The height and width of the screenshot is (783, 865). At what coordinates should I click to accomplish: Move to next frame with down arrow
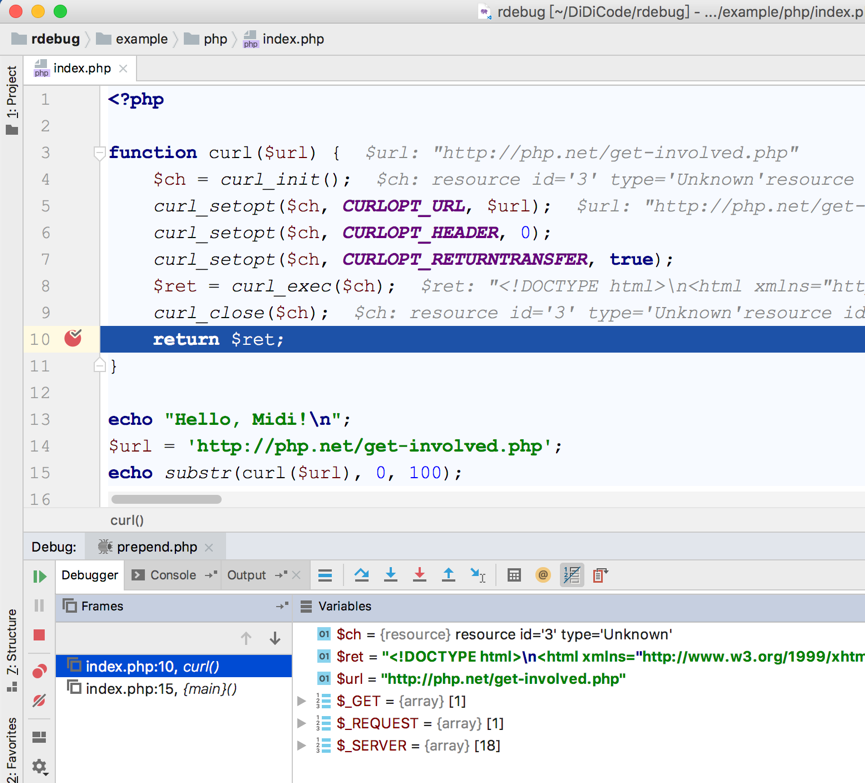(275, 638)
